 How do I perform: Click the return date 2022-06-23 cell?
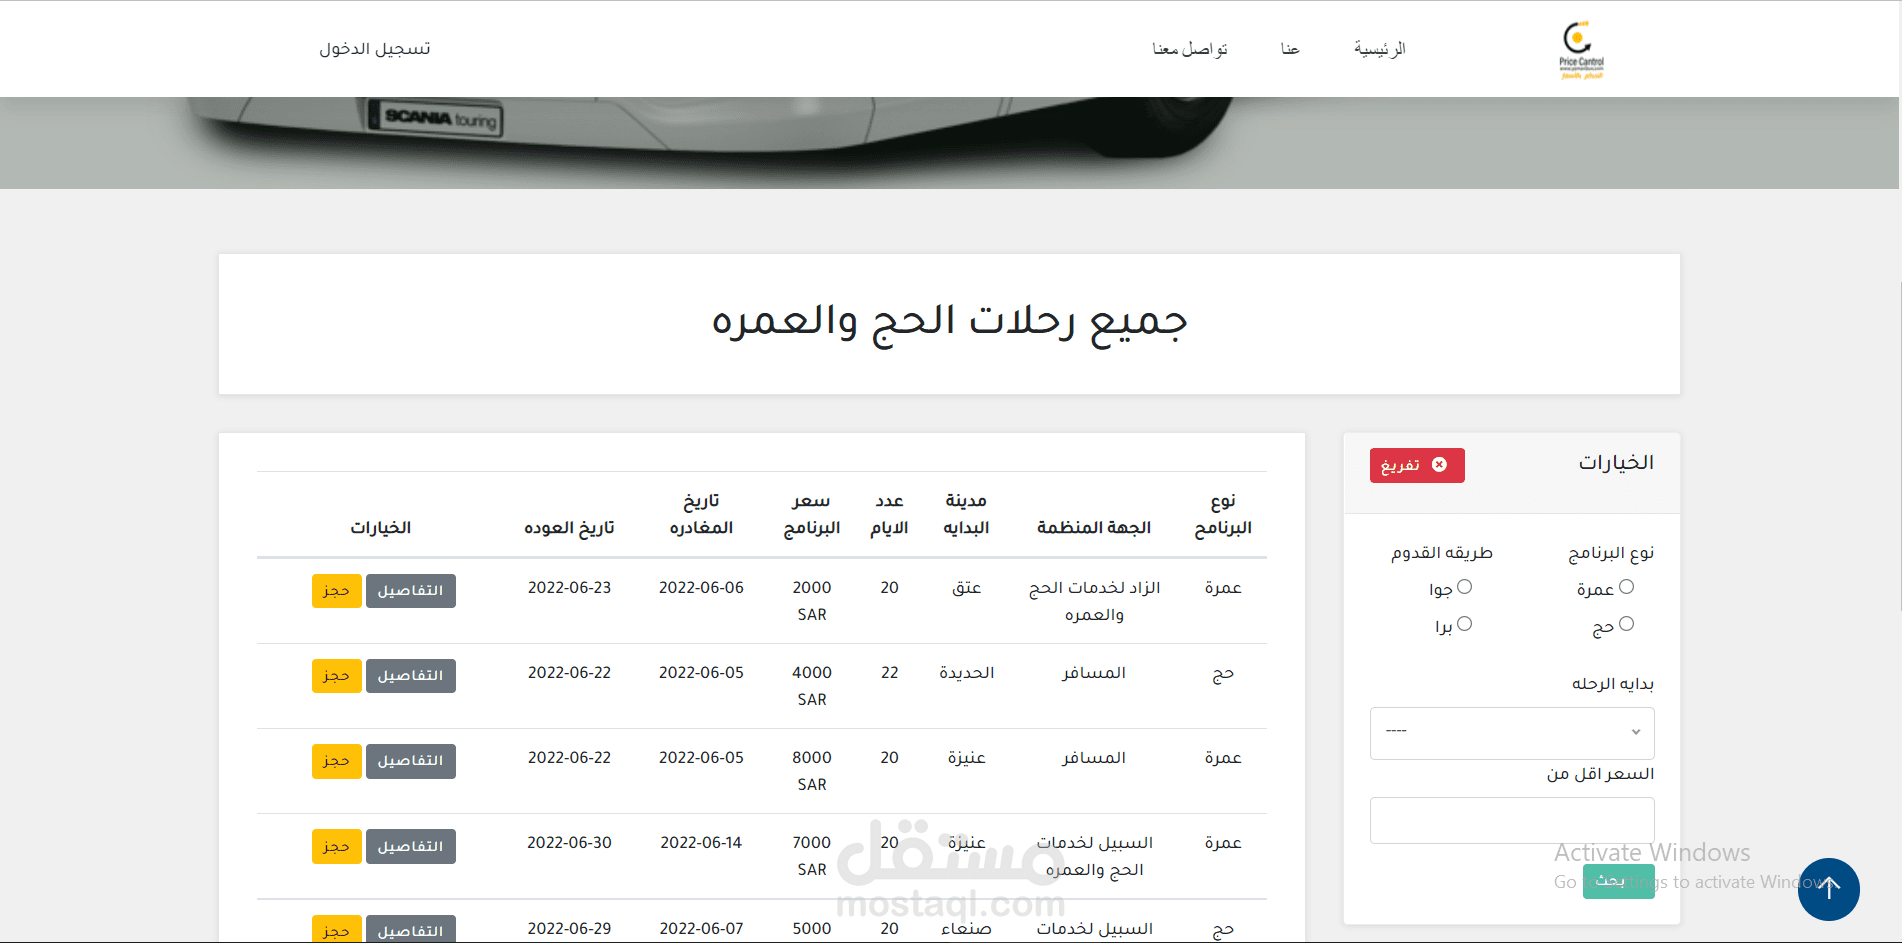coord(569,588)
